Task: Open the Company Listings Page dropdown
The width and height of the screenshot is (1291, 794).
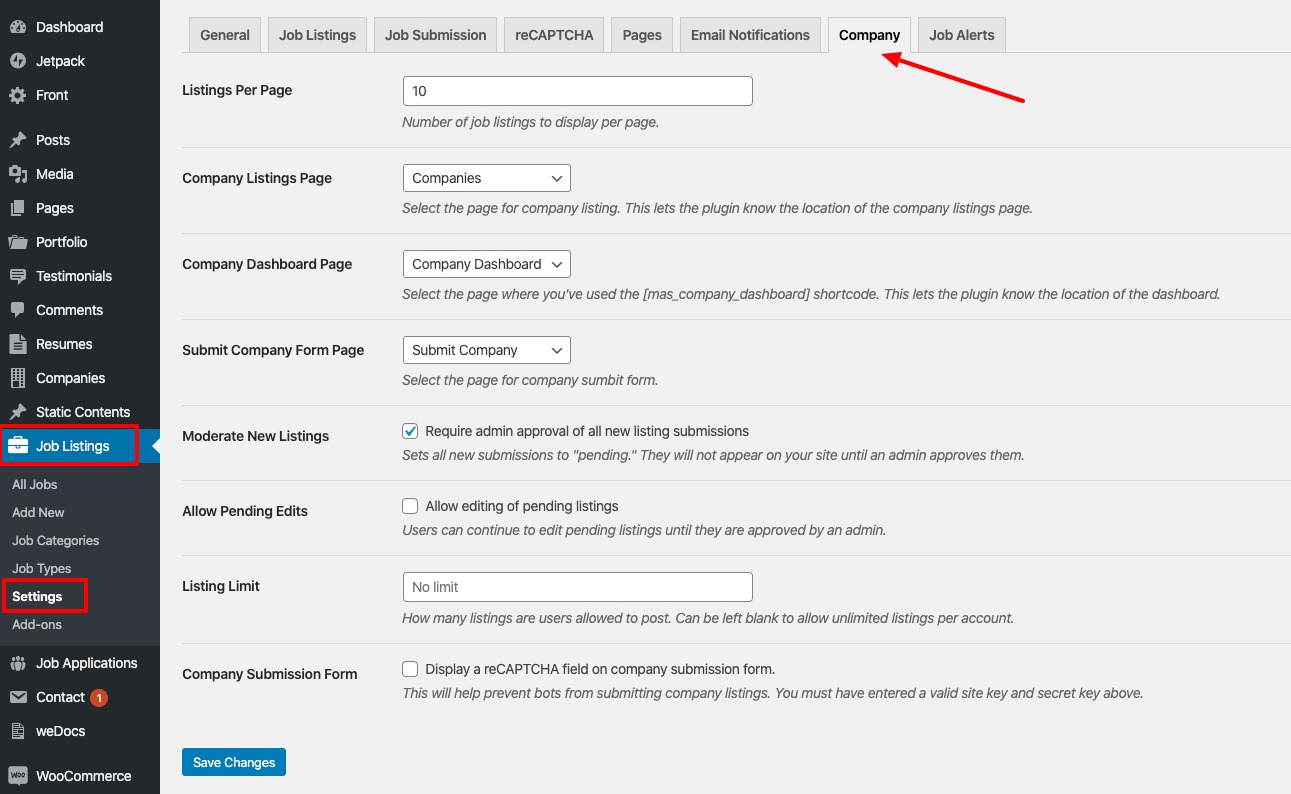Action: [486, 178]
